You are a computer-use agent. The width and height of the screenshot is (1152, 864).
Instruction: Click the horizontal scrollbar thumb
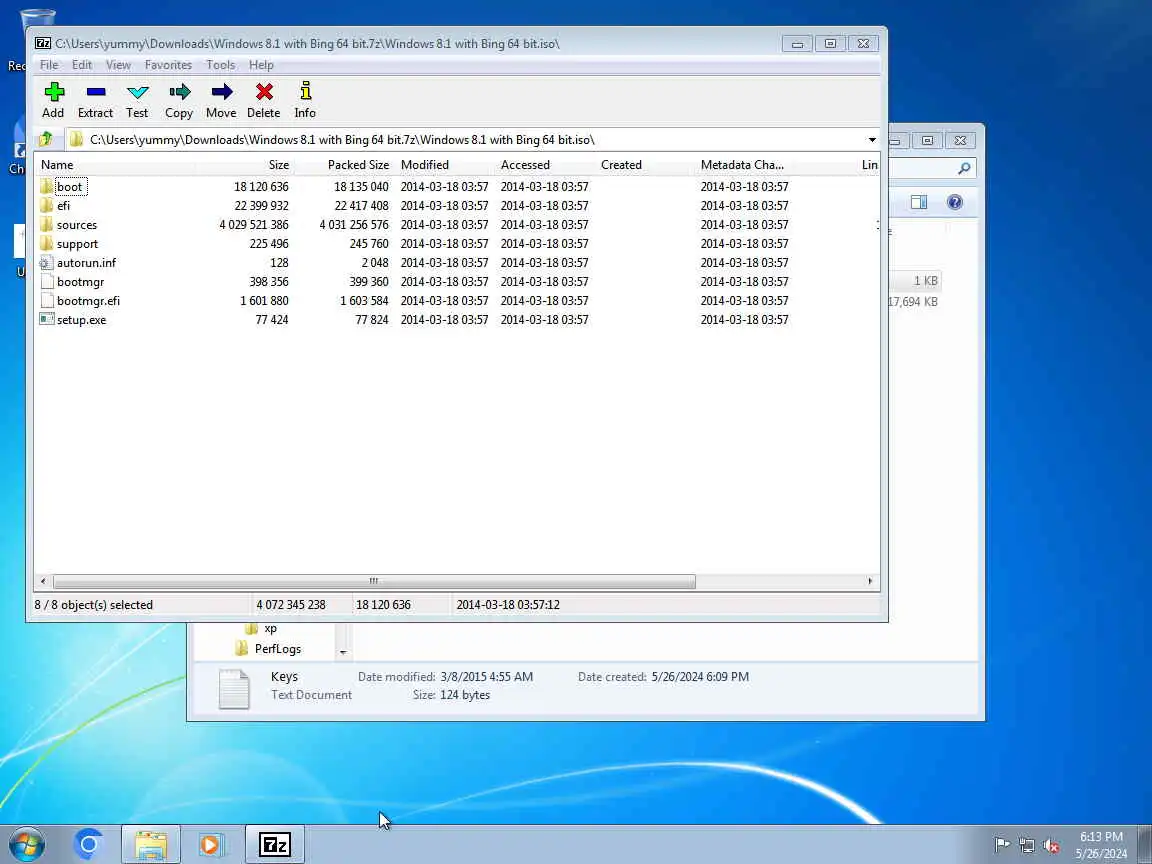point(374,581)
